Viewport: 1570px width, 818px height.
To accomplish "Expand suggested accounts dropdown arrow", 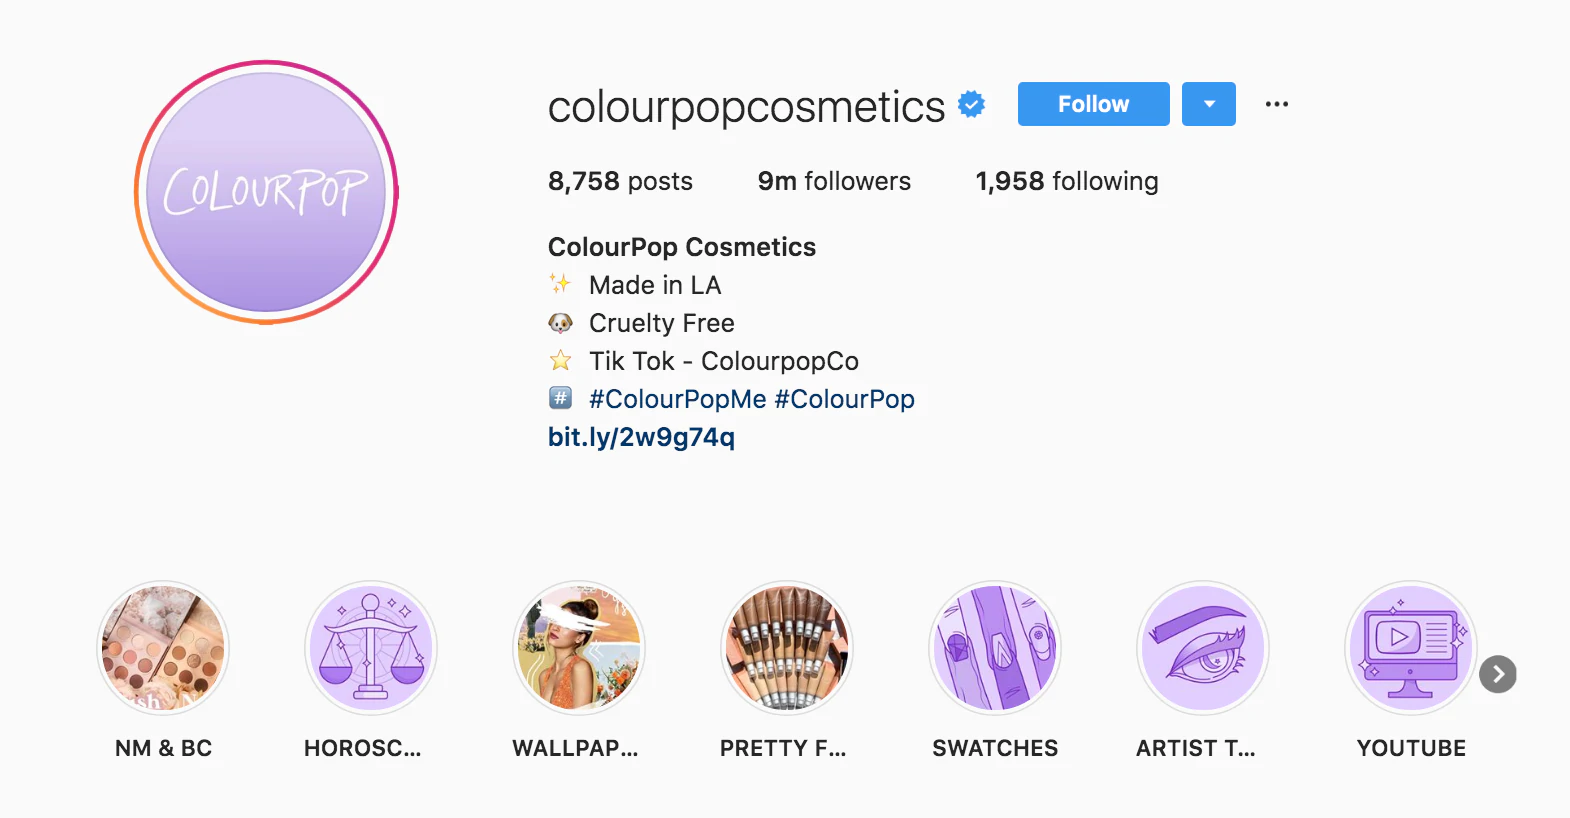I will click(1209, 104).
